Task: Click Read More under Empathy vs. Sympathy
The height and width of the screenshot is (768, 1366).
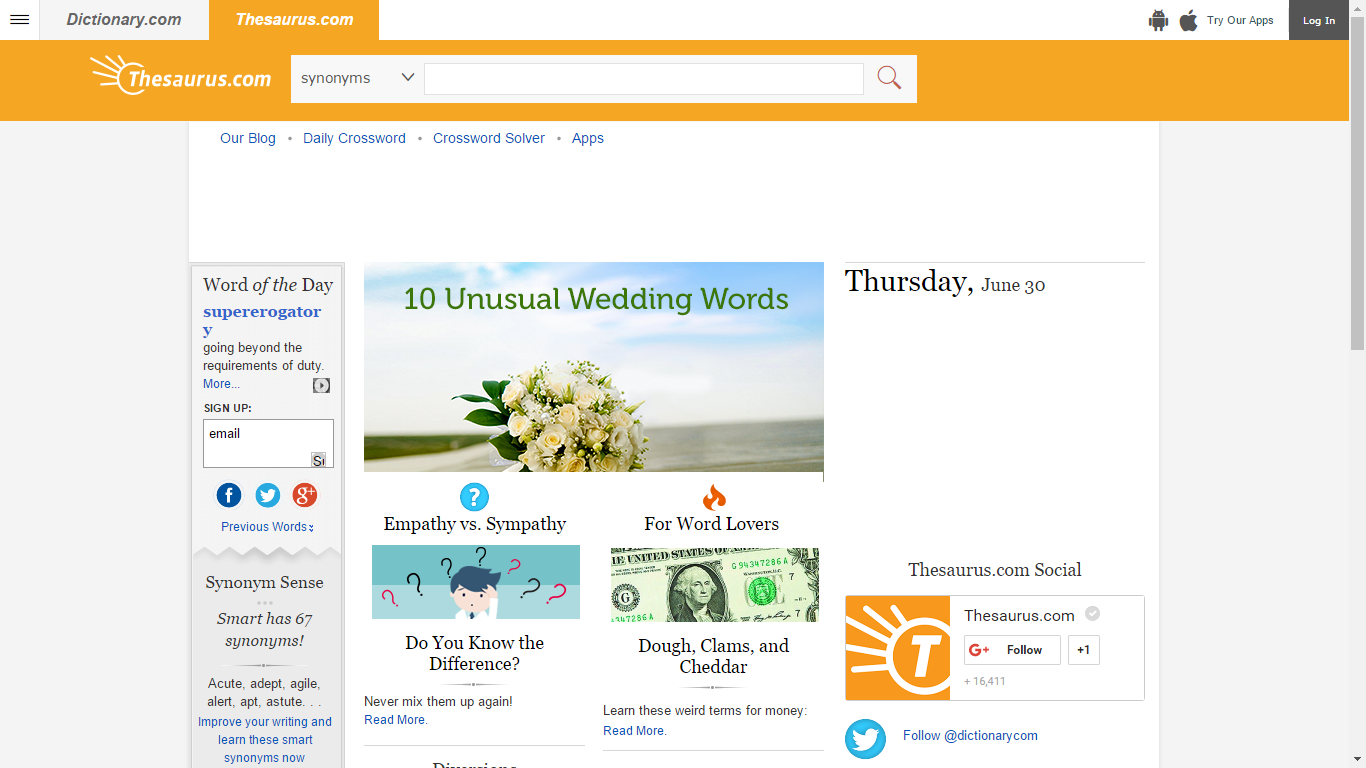Action: pos(395,719)
